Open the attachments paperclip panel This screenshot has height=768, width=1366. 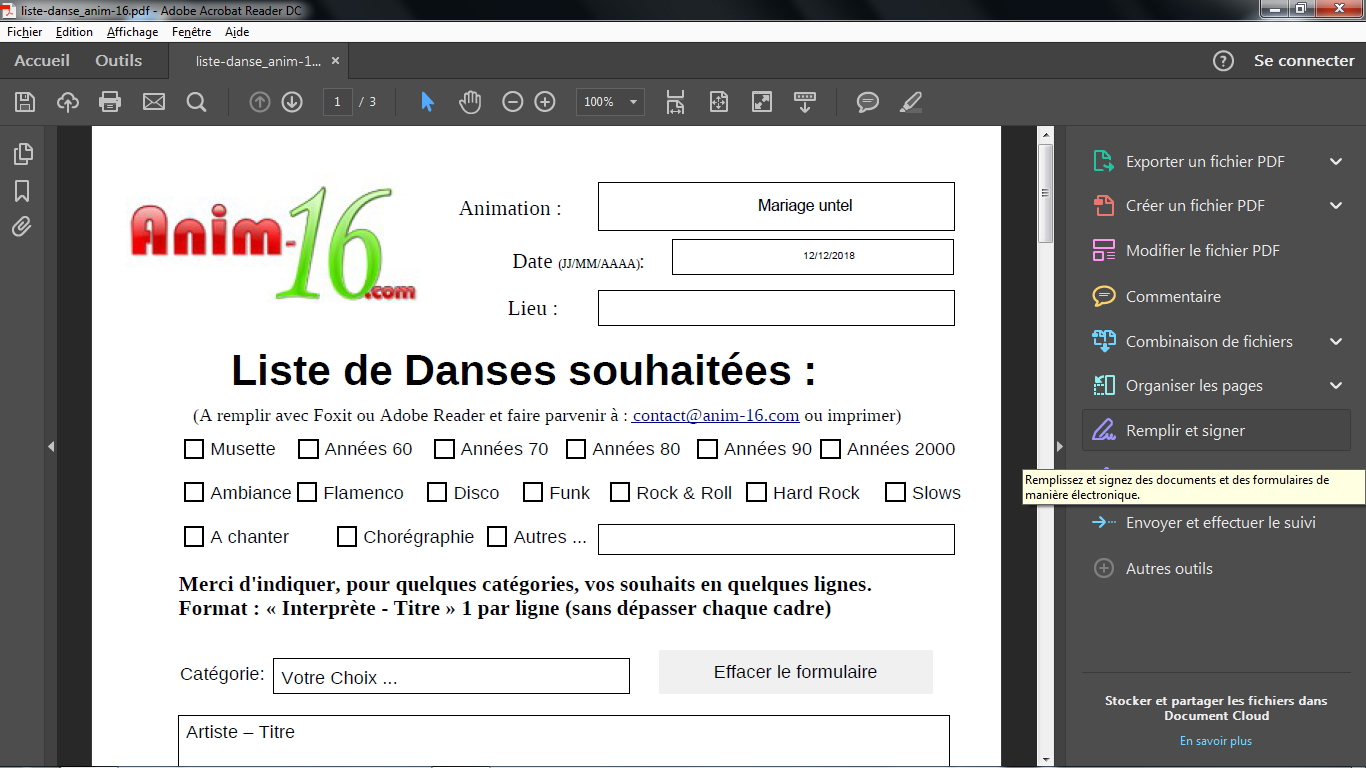pyautogui.click(x=22, y=227)
